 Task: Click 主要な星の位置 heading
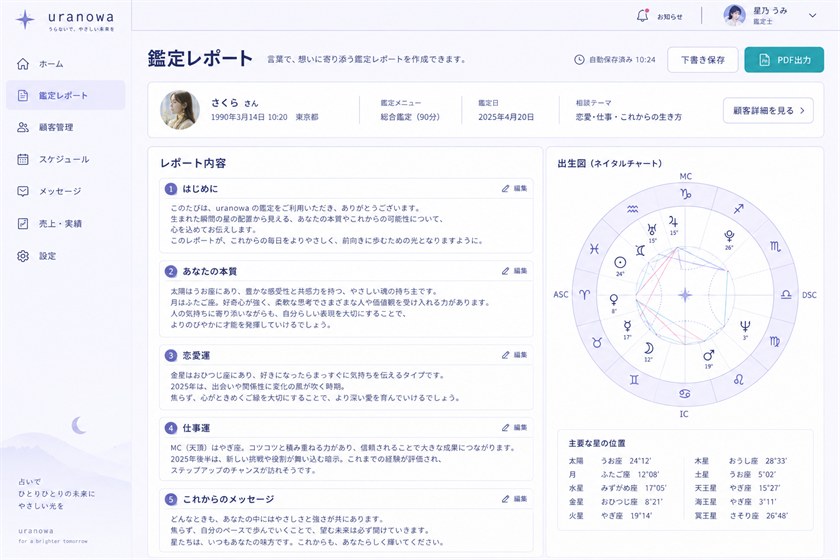pyautogui.click(x=597, y=443)
